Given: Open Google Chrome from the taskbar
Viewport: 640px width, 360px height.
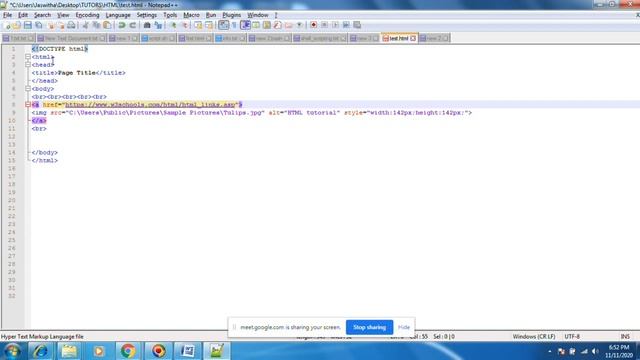Looking at the screenshot, I should point(128,351).
